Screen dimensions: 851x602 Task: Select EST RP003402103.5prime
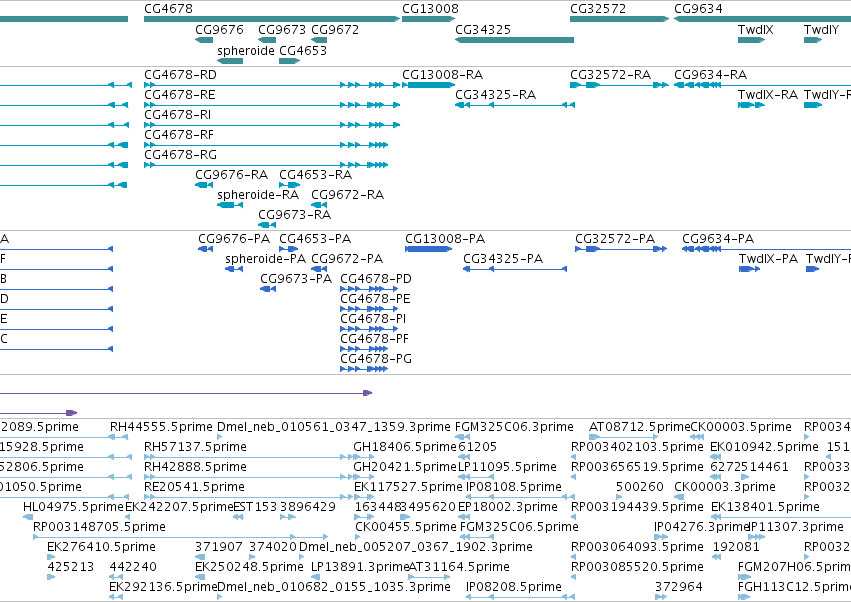click(637, 447)
